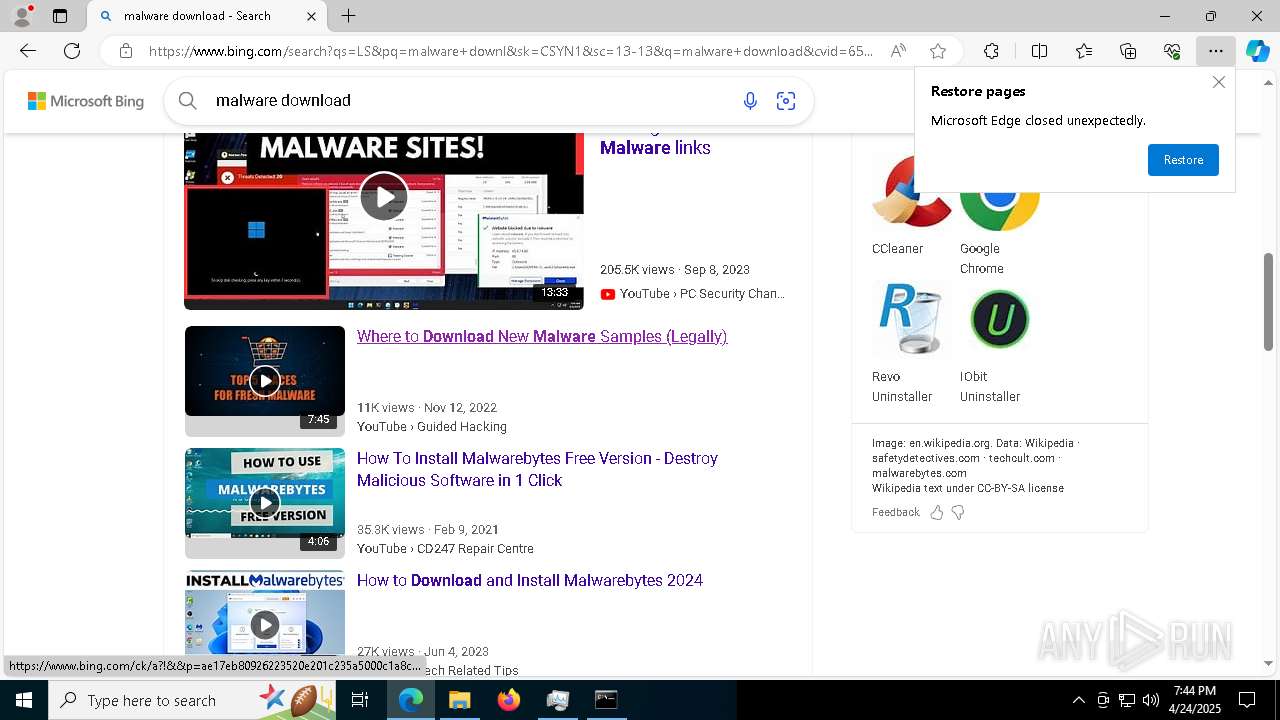Play How to Use Malwarebytes Free Version thumbnail
Screen dimensions: 1280x720
[x=265, y=502]
